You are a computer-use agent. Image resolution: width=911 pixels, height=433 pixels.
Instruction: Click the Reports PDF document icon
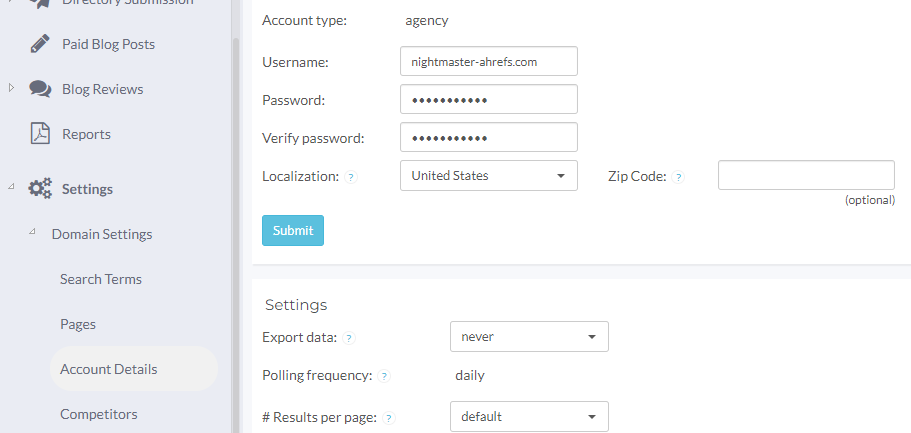[x=40, y=134]
